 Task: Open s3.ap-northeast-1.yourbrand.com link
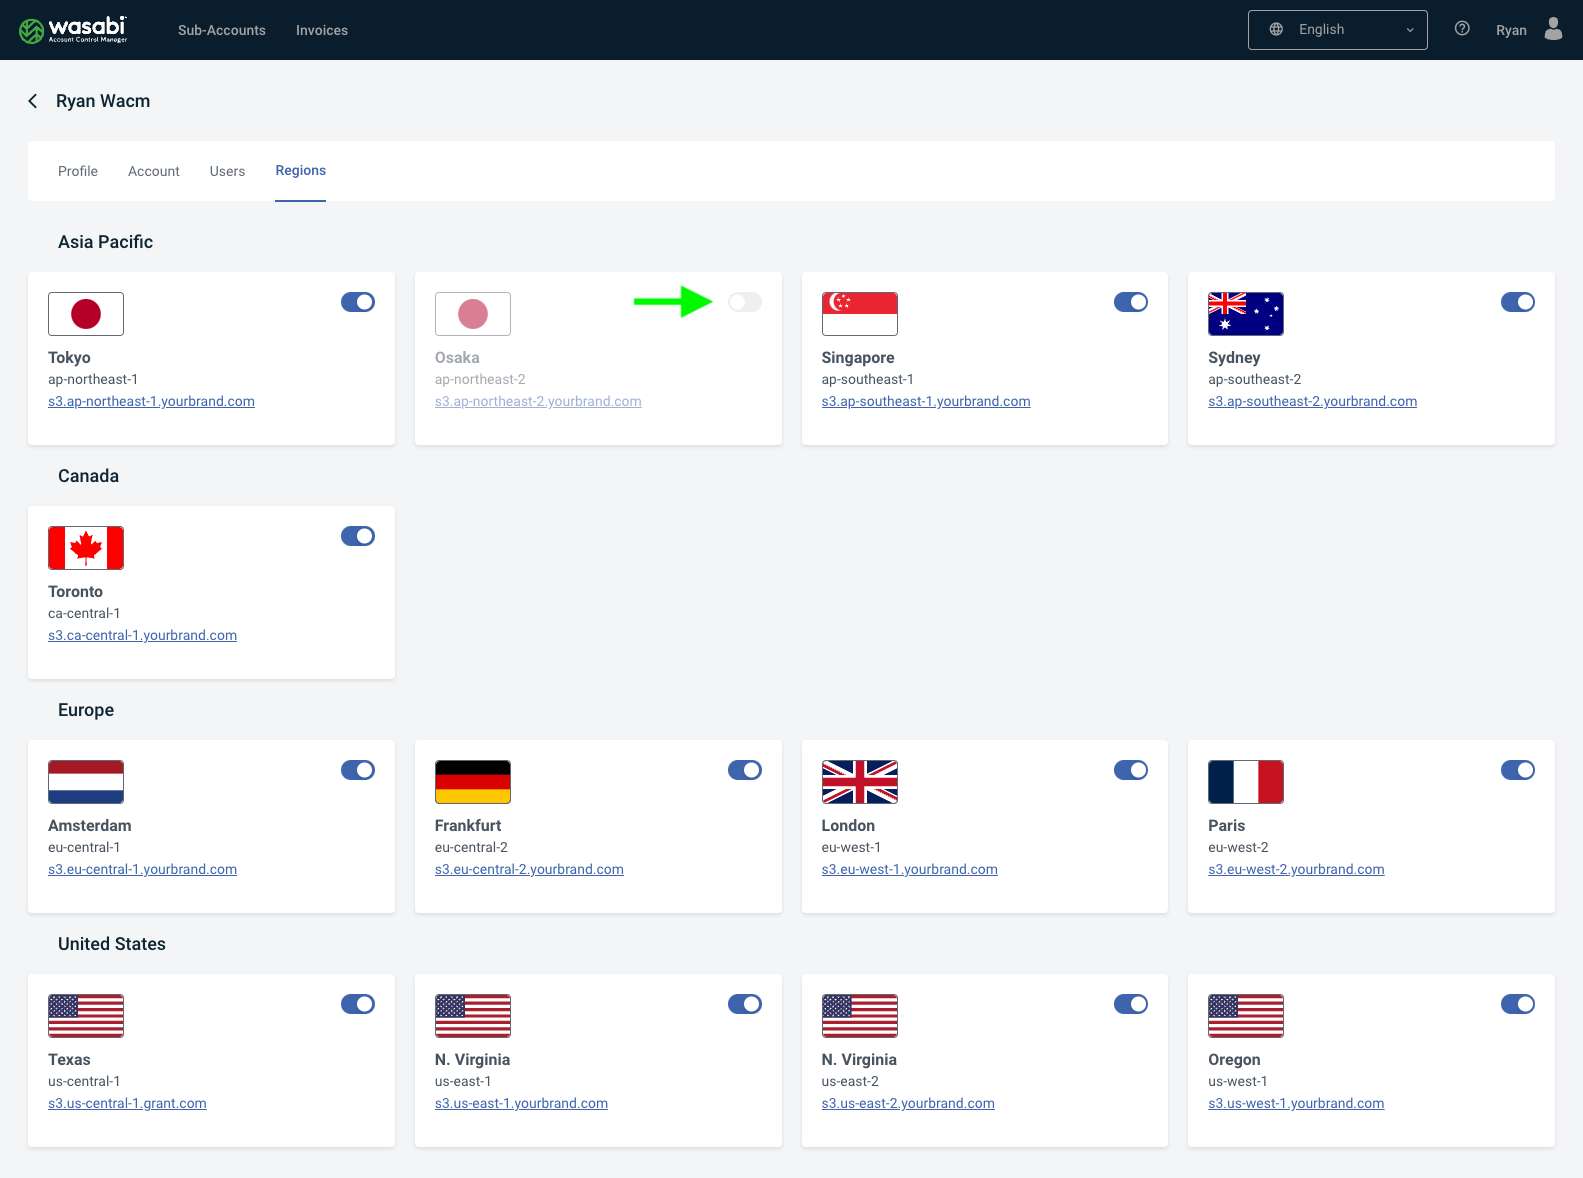(151, 401)
